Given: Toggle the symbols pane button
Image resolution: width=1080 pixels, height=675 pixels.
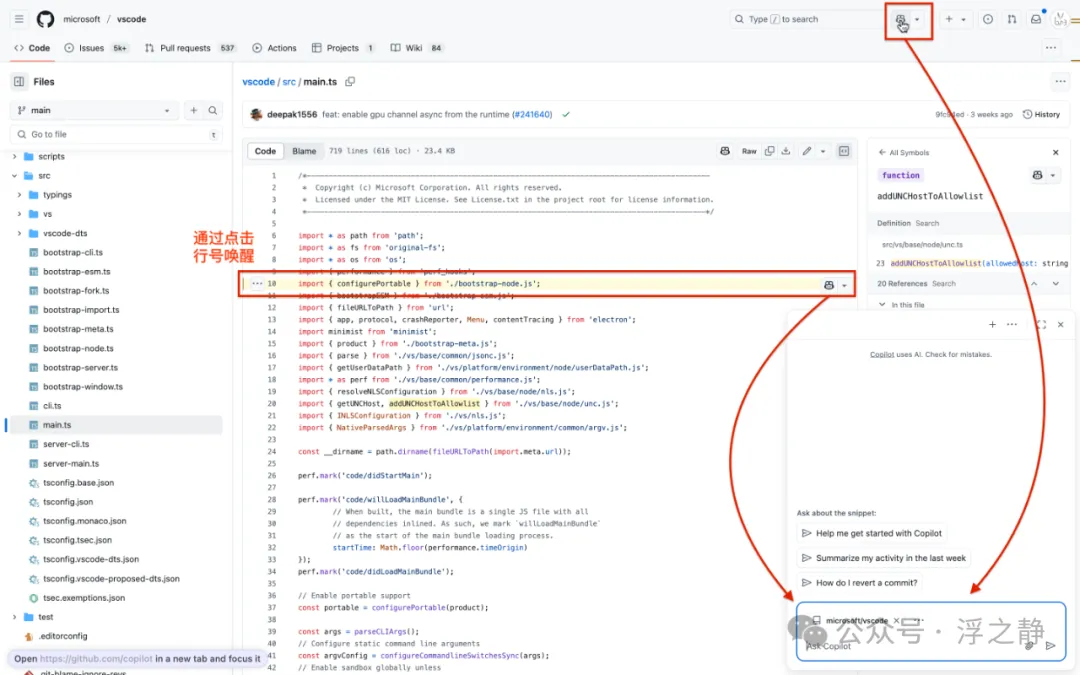Looking at the screenshot, I should pyautogui.click(x=844, y=151).
